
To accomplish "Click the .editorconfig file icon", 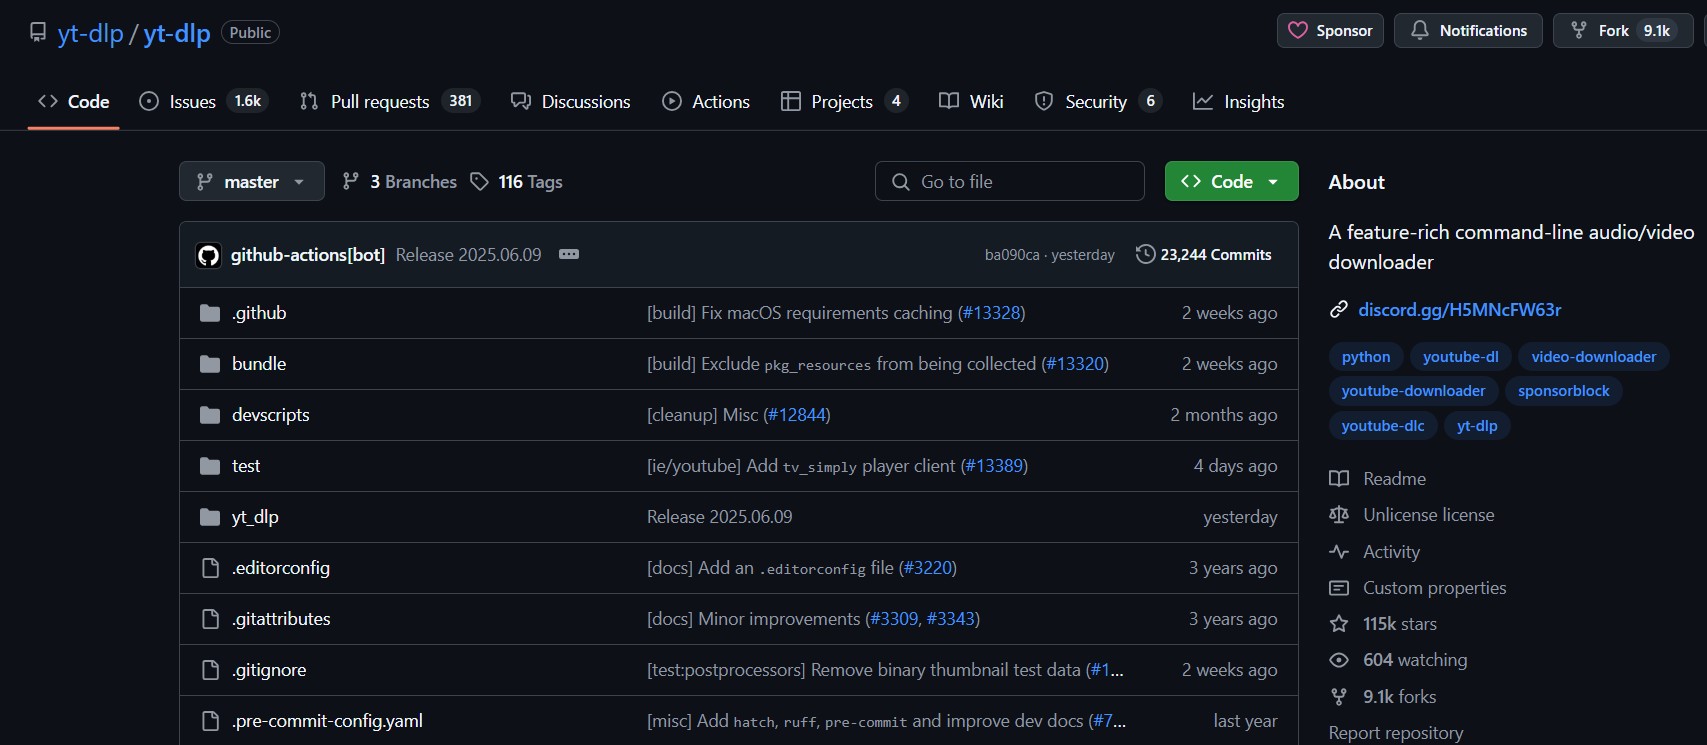I will (x=210, y=568).
